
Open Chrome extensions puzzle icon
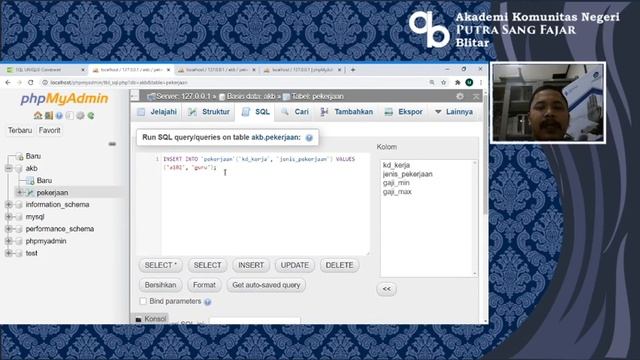tap(458, 82)
